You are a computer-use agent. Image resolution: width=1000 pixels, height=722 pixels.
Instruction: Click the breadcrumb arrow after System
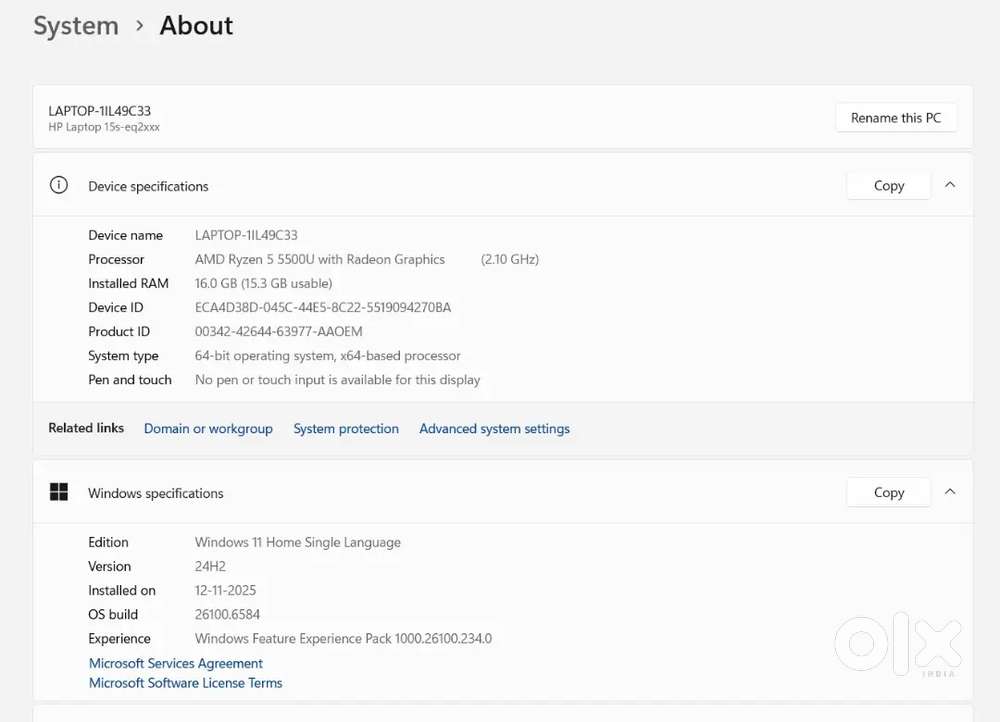click(139, 26)
